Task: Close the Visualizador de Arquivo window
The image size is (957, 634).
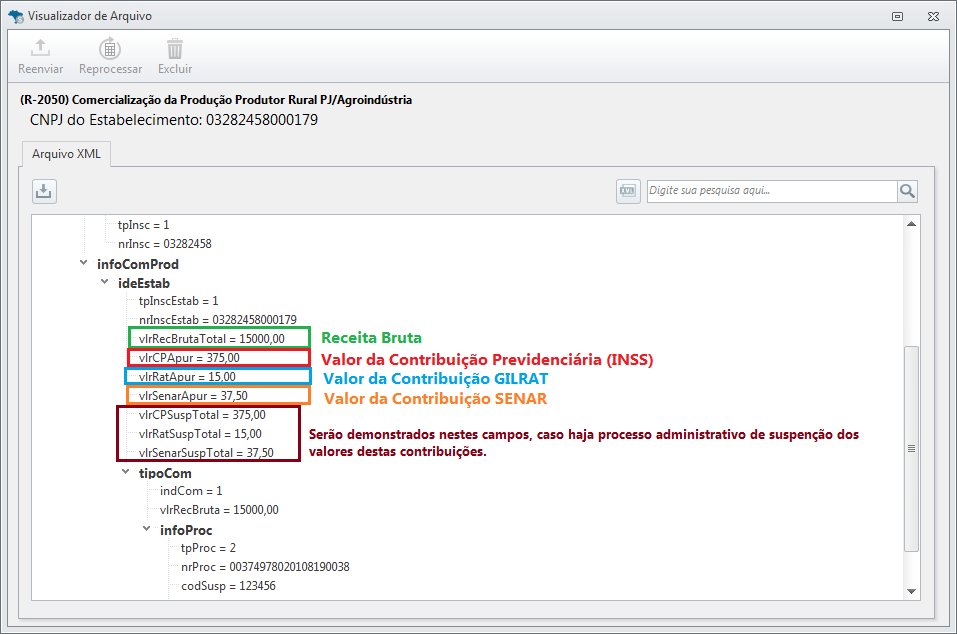Action: pos(933,16)
